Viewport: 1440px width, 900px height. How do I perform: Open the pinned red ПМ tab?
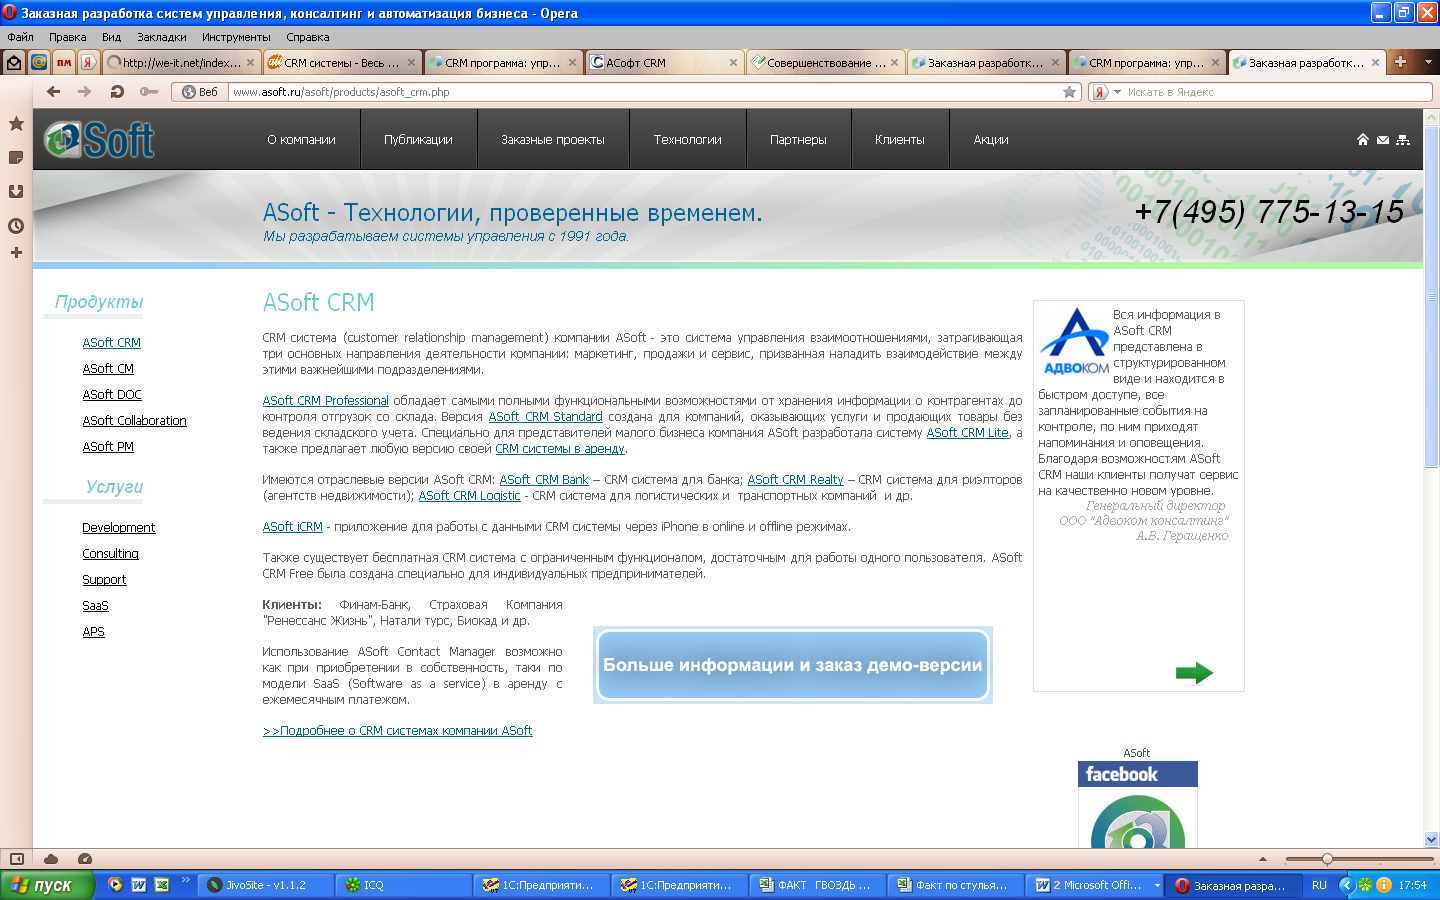point(64,62)
